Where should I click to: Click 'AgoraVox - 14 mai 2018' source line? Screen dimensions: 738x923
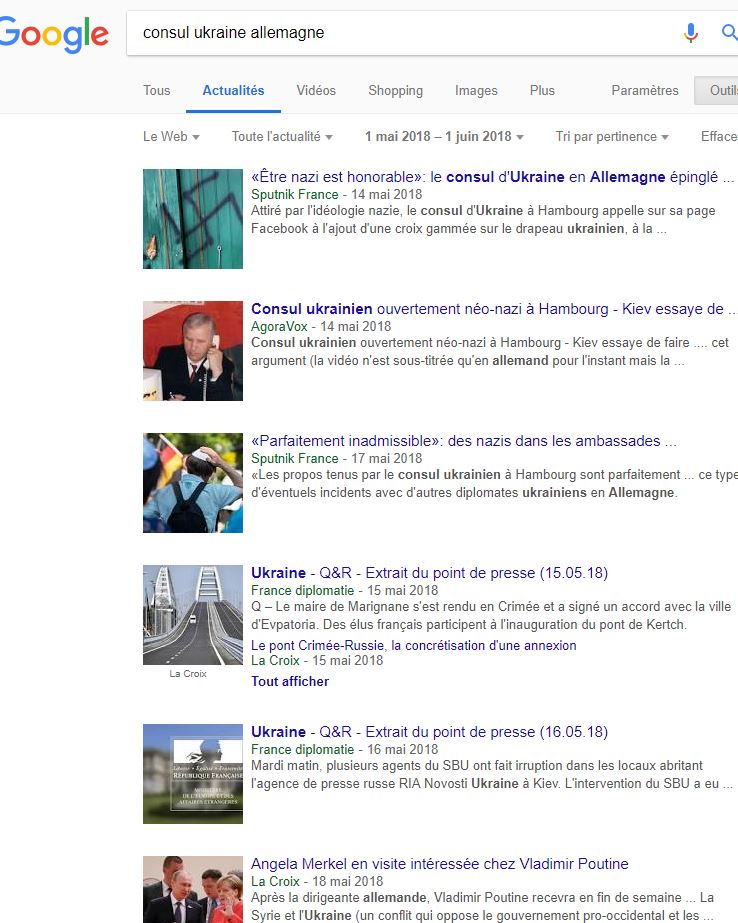coord(321,326)
